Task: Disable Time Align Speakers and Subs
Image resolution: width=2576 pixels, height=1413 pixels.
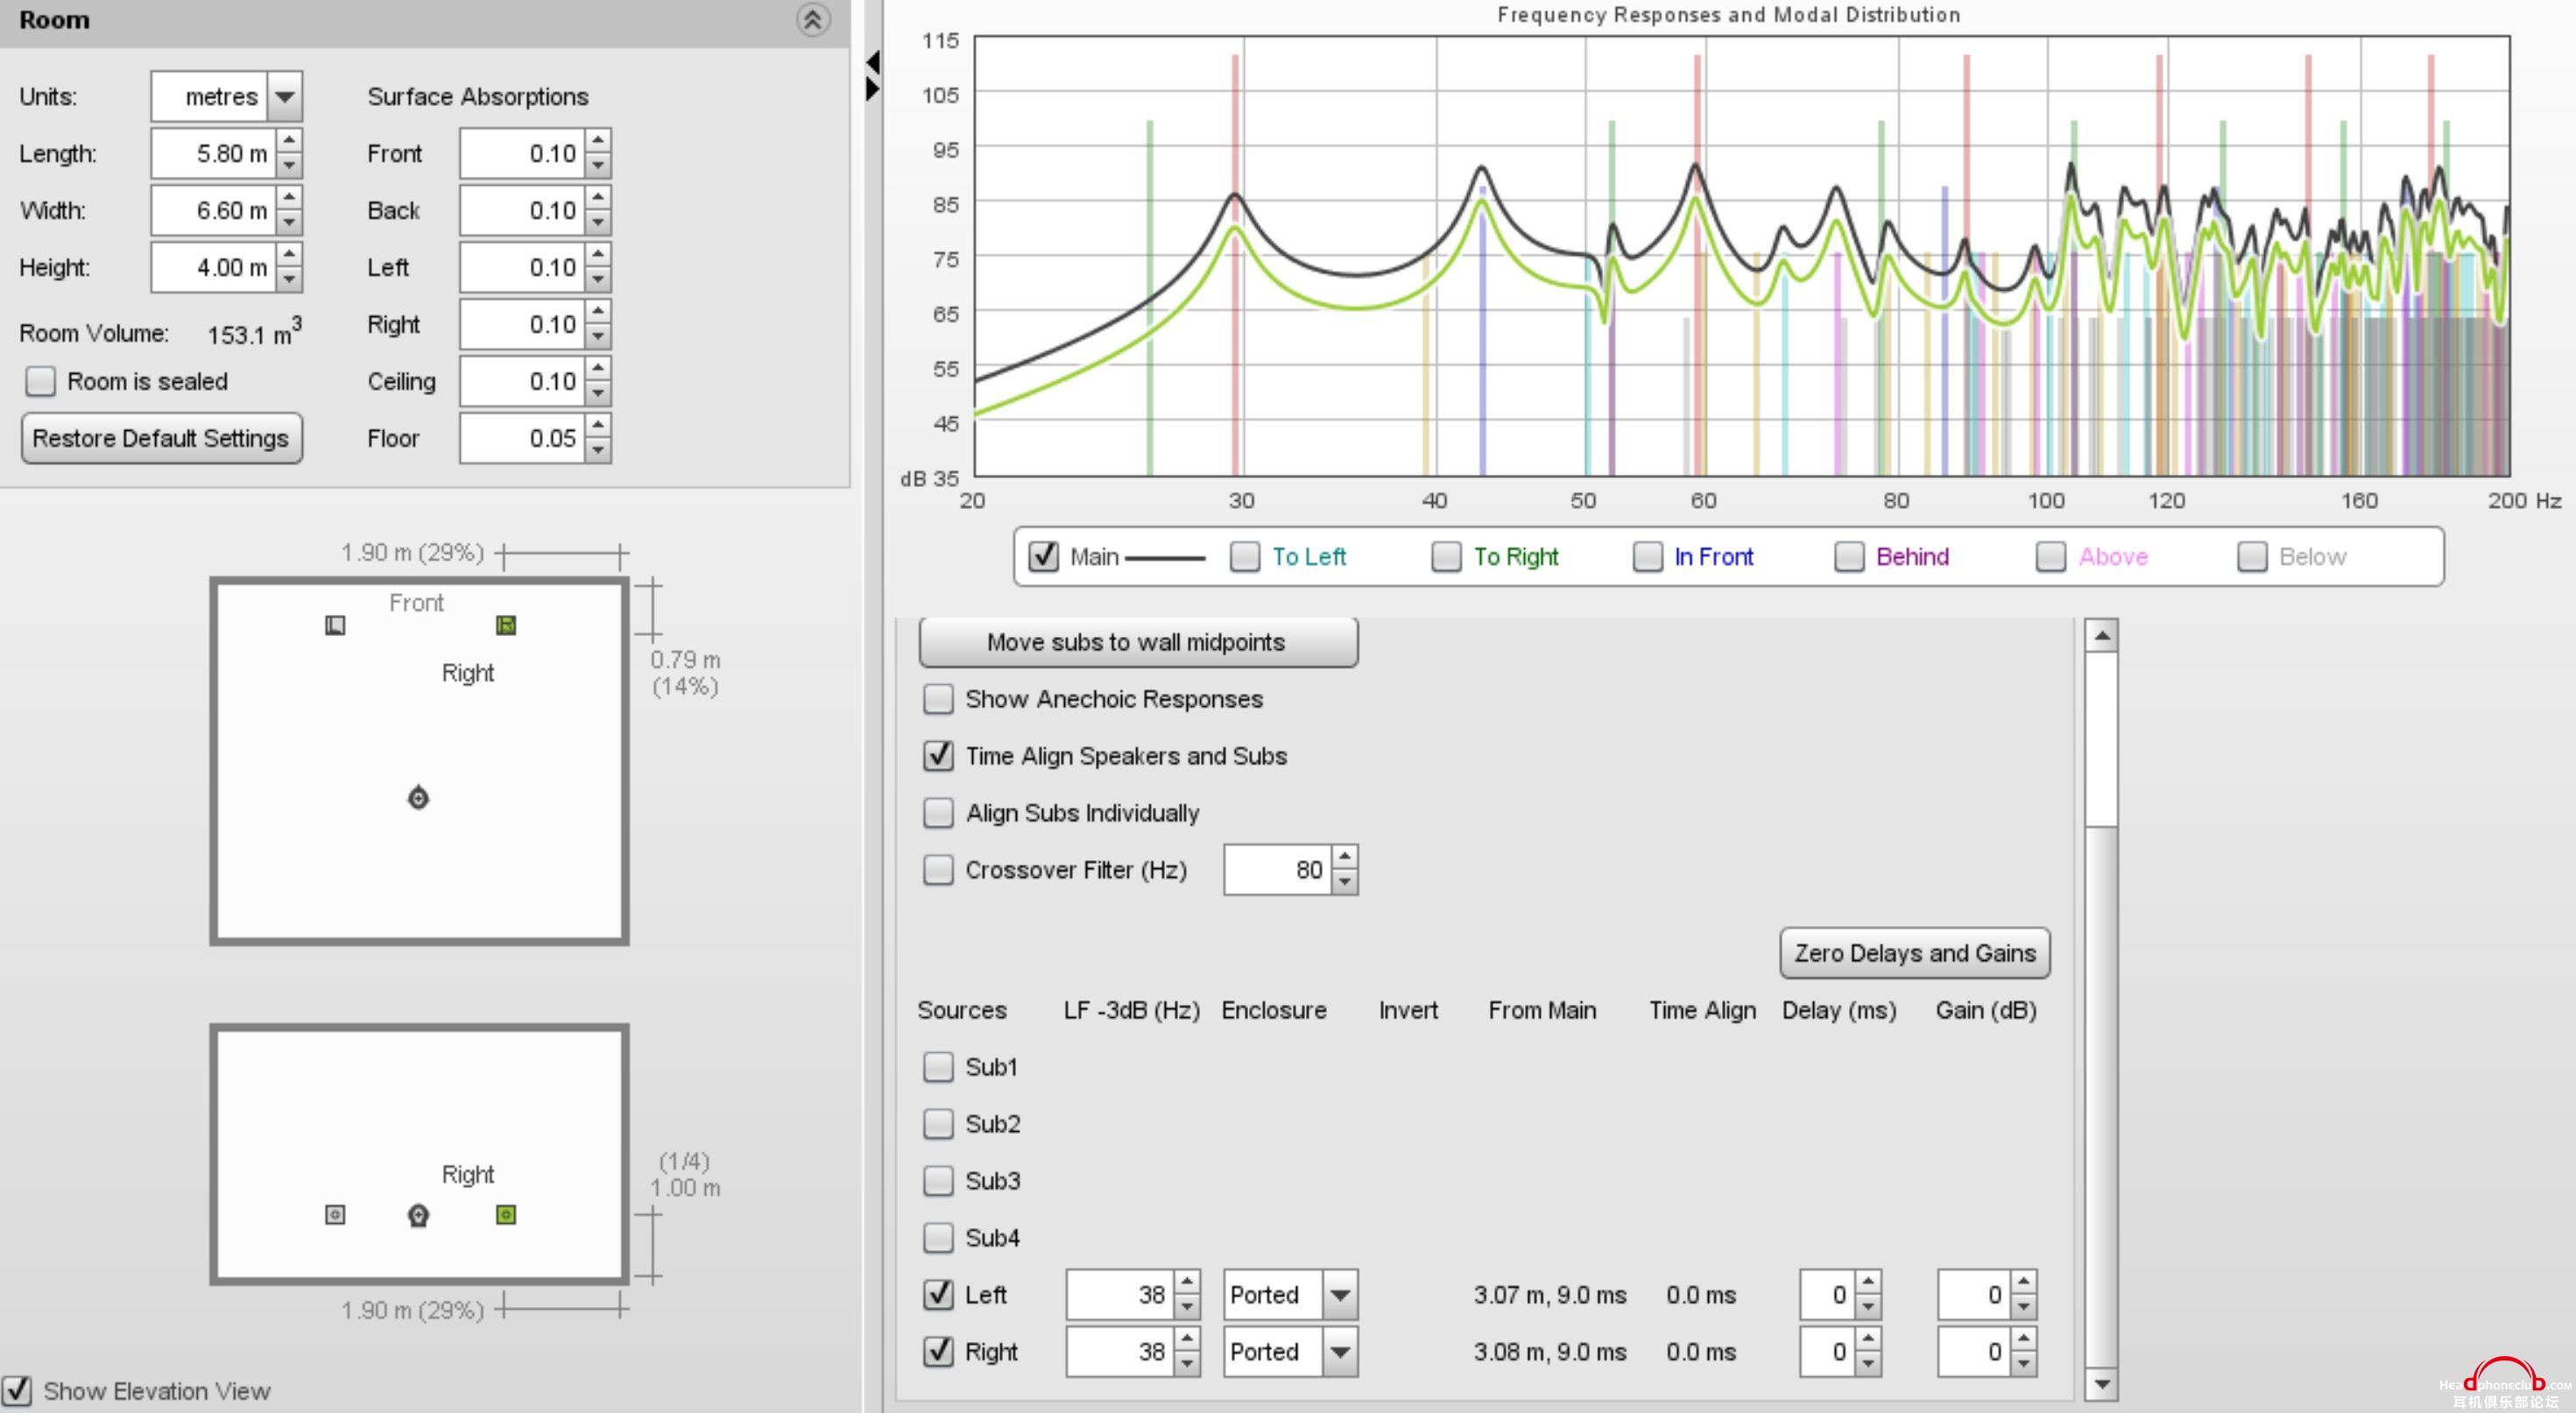Action: (938, 756)
